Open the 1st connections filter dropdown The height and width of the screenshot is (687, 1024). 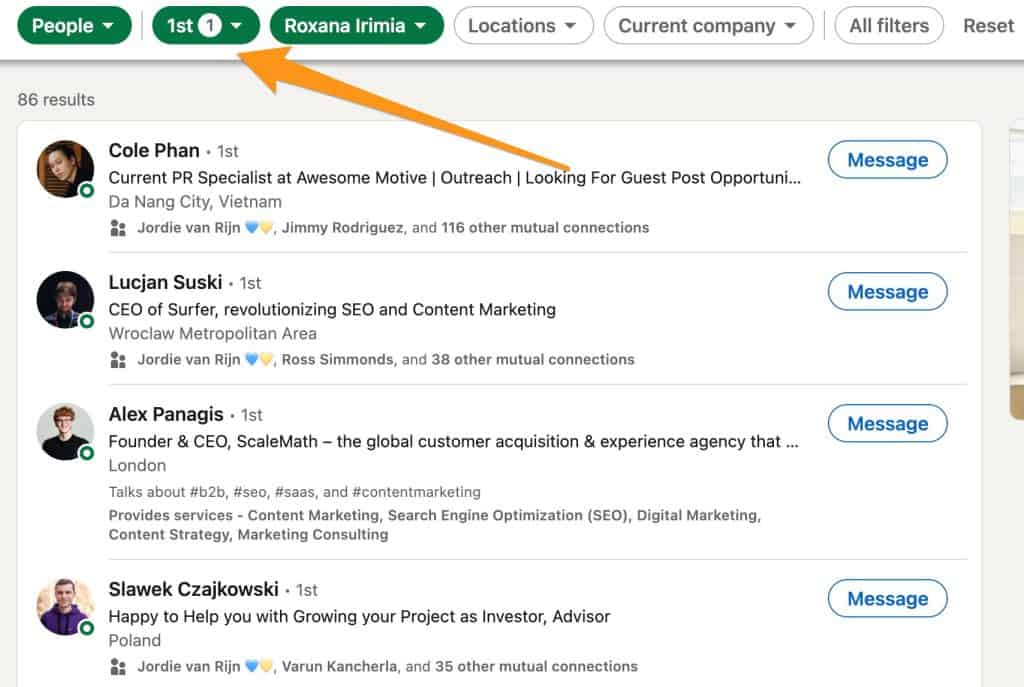point(205,26)
